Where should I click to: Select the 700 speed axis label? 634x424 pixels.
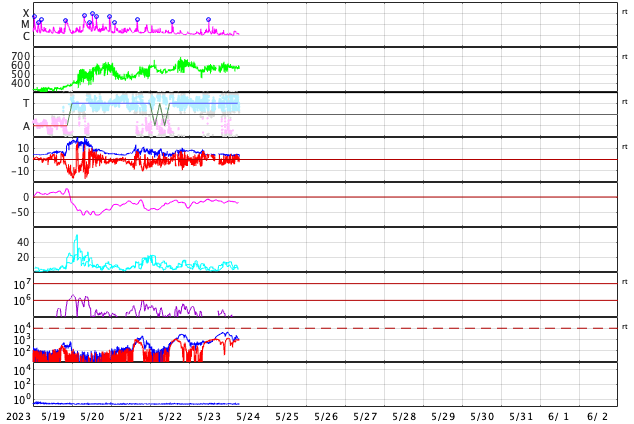pos(21,56)
